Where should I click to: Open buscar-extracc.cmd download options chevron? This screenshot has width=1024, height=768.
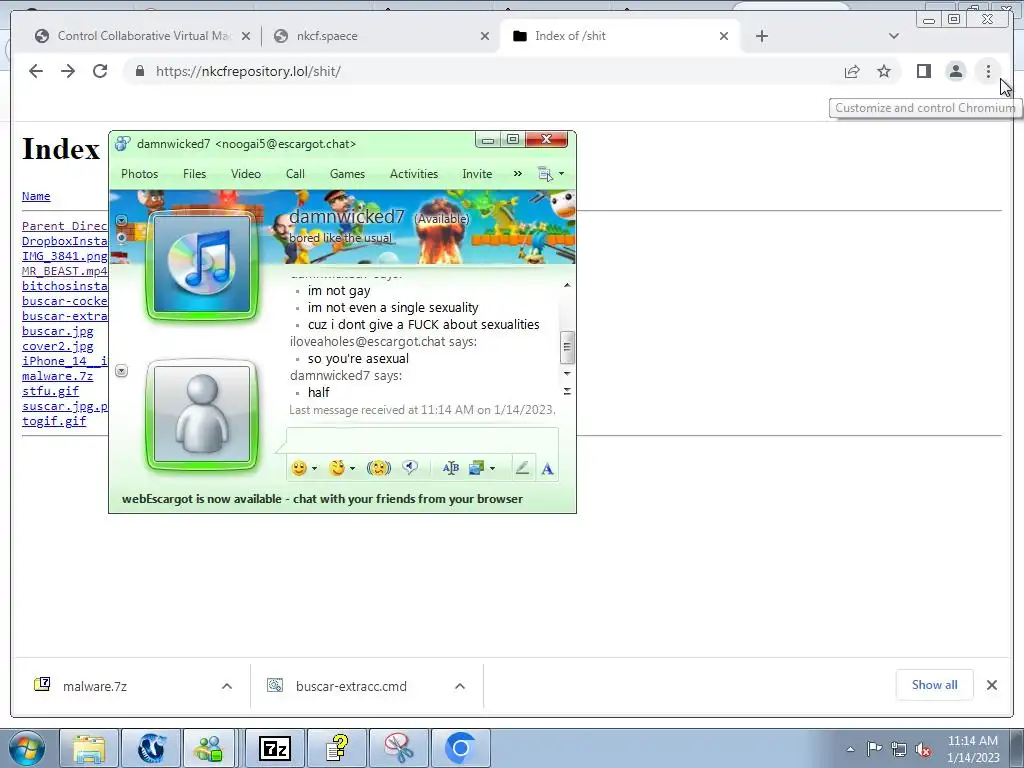tap(460, 686)
